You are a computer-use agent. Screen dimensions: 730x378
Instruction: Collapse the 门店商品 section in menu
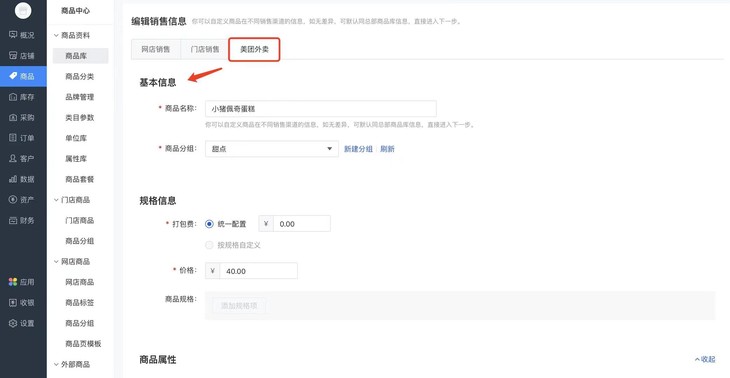click(56, 199)
